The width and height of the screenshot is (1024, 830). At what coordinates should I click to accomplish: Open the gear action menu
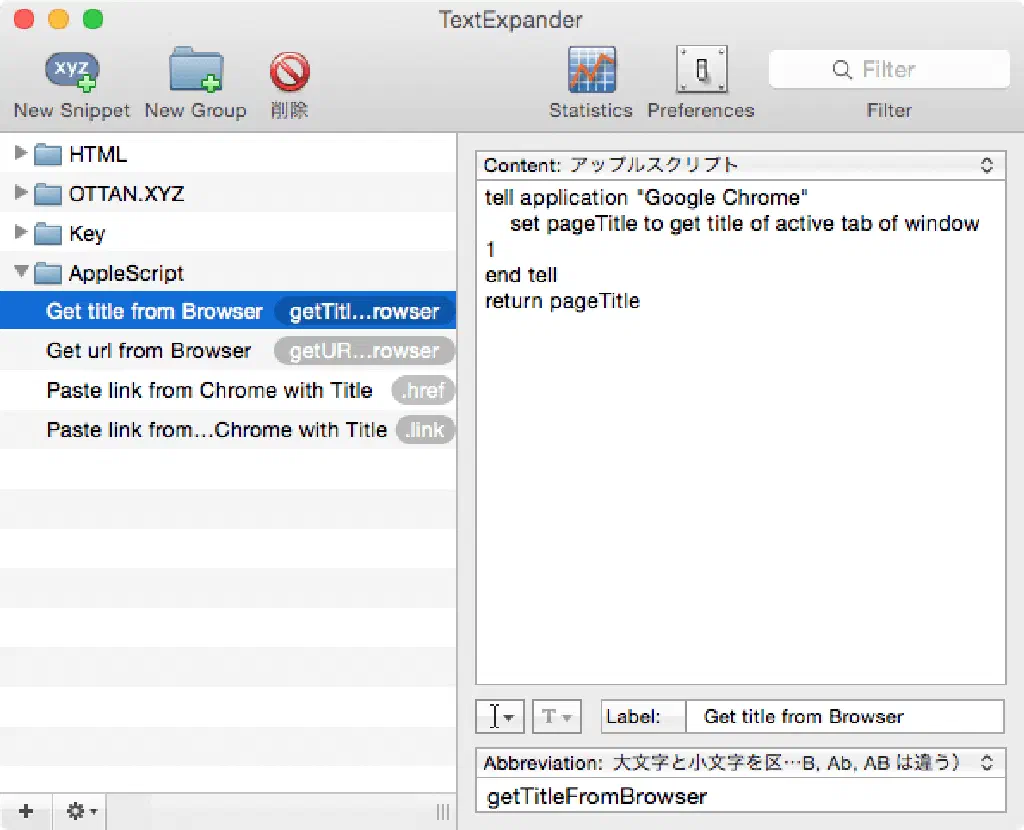click(x=81, y=812)
